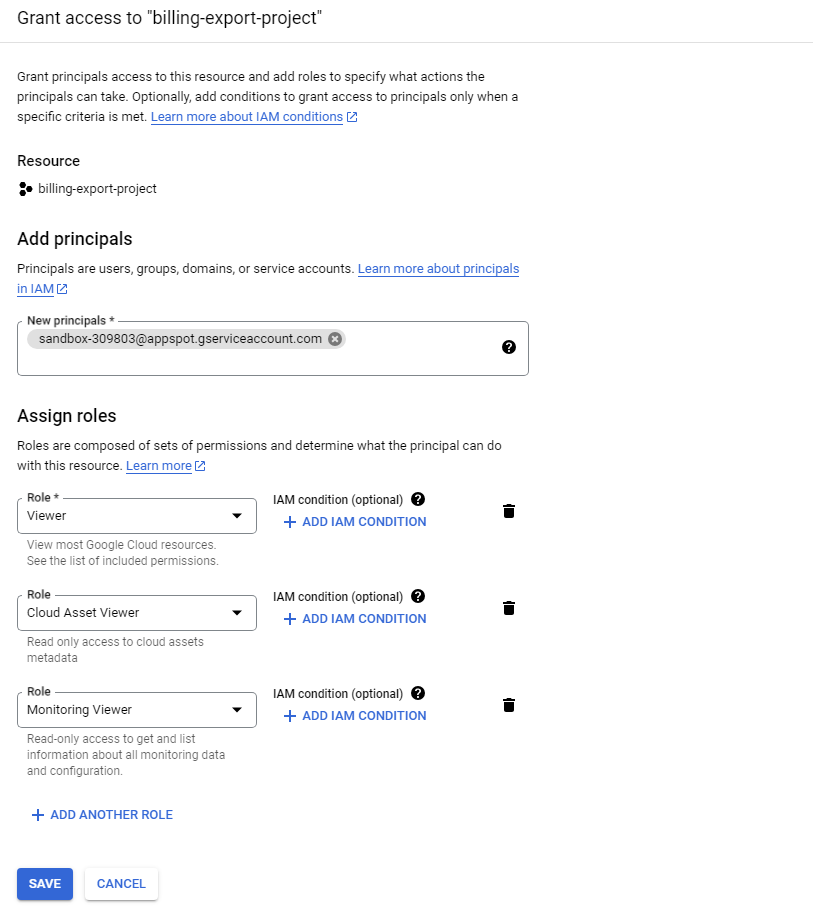813x918 pixels.
Task: Open IAM condition help for Monitoring Viewer
Action: pyautogui.click(x=418, y=693)
